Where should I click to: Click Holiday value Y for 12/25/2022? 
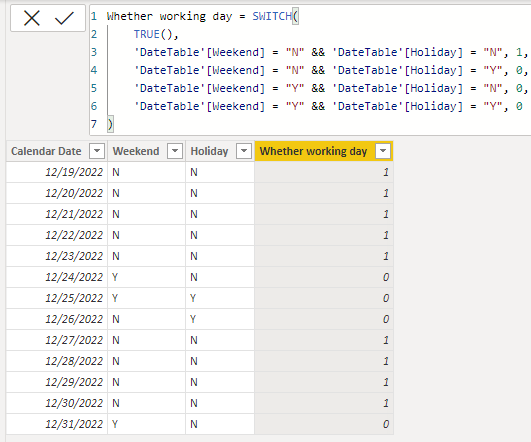pos(220,298)
